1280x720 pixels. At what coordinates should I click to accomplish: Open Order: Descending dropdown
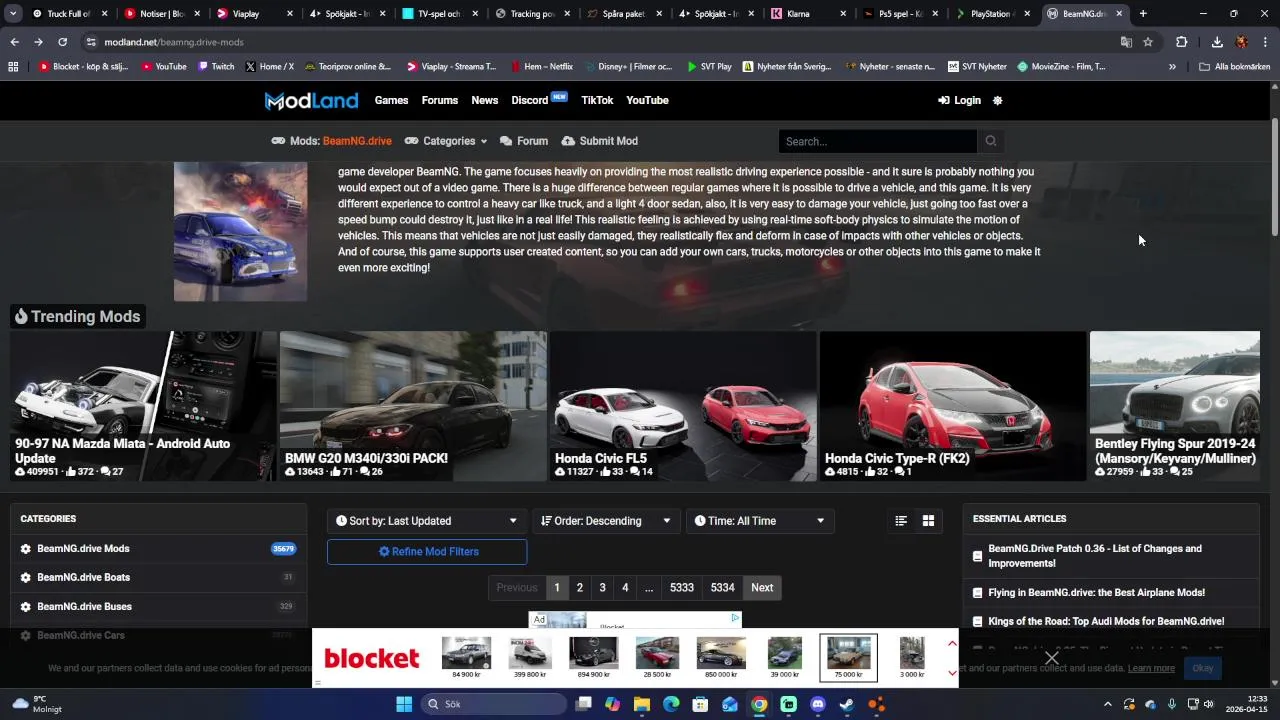tap(606, 521)
